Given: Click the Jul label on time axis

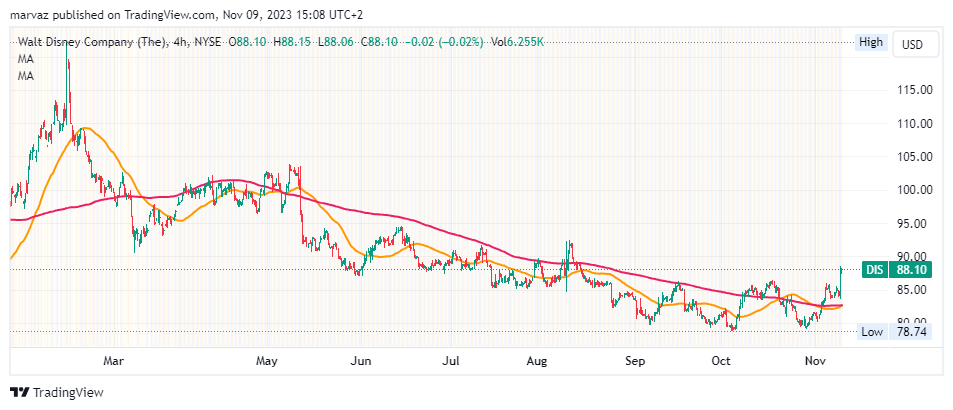Looking at the screenshot, I should [450, 362].
